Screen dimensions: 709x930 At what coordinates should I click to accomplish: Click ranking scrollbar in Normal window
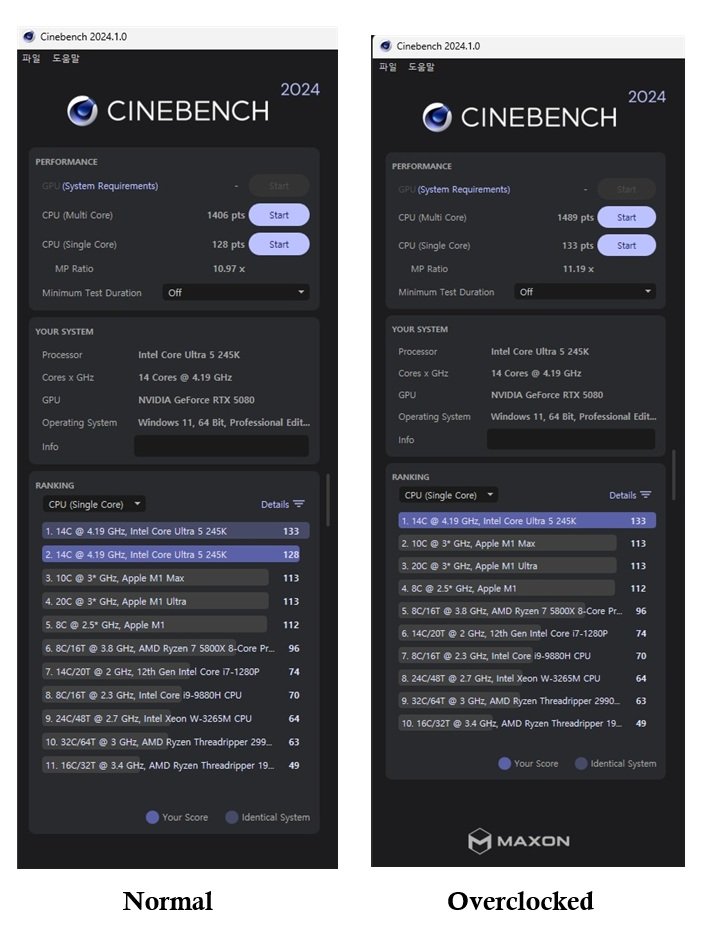coord(328,499)
